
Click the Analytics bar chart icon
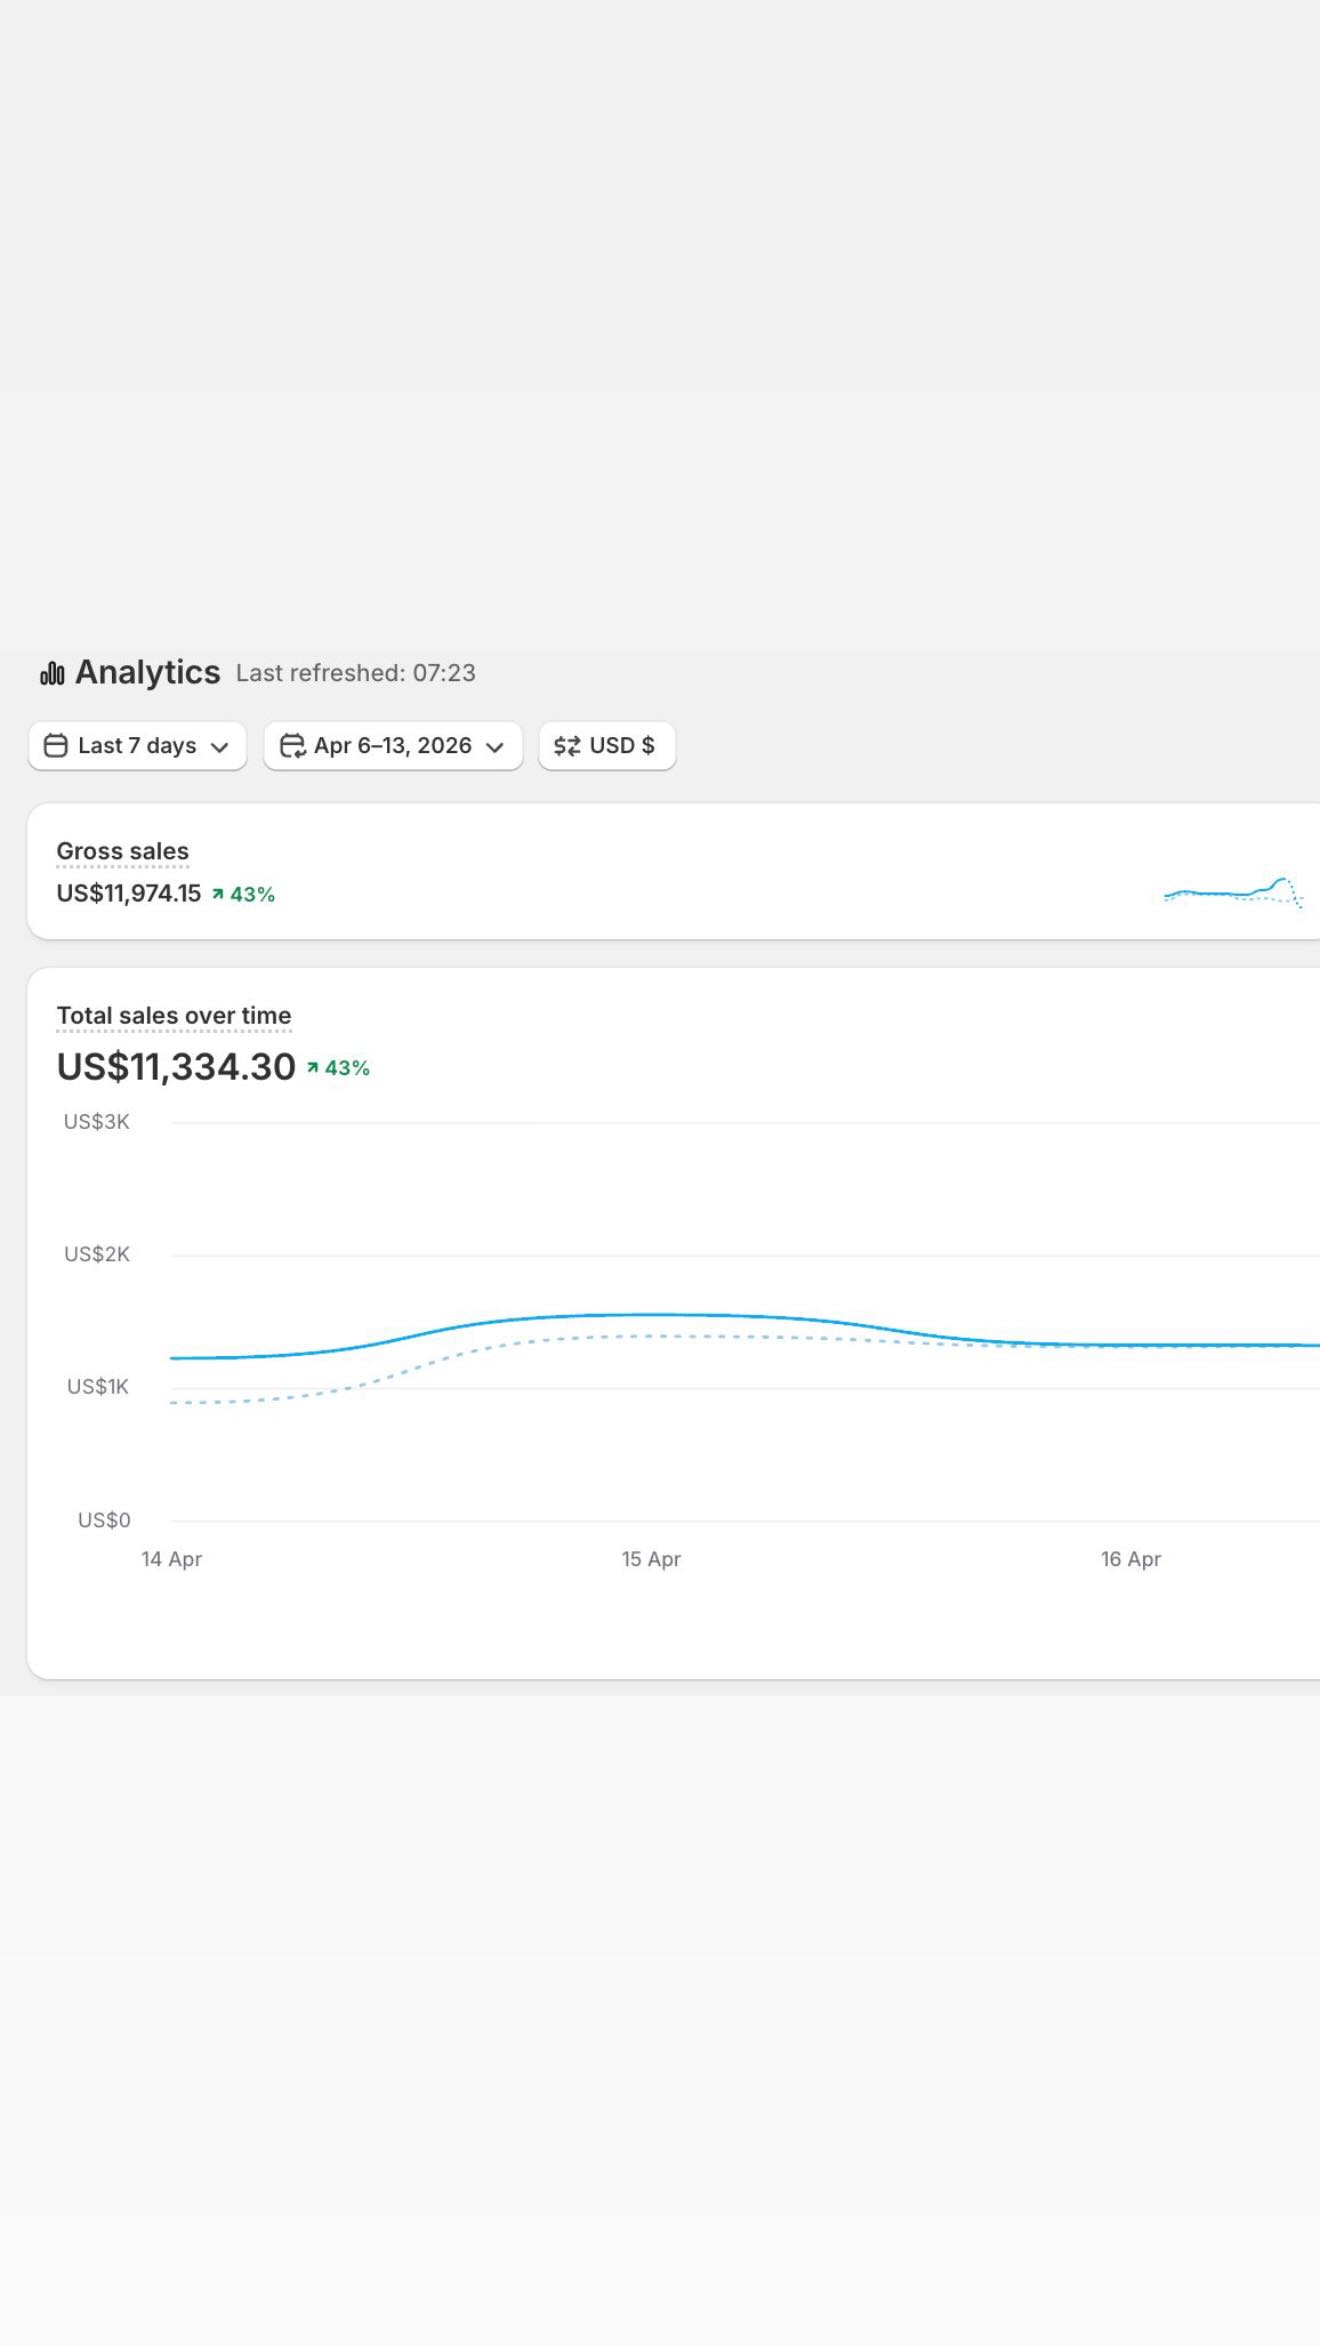click(x=52, y=673)
